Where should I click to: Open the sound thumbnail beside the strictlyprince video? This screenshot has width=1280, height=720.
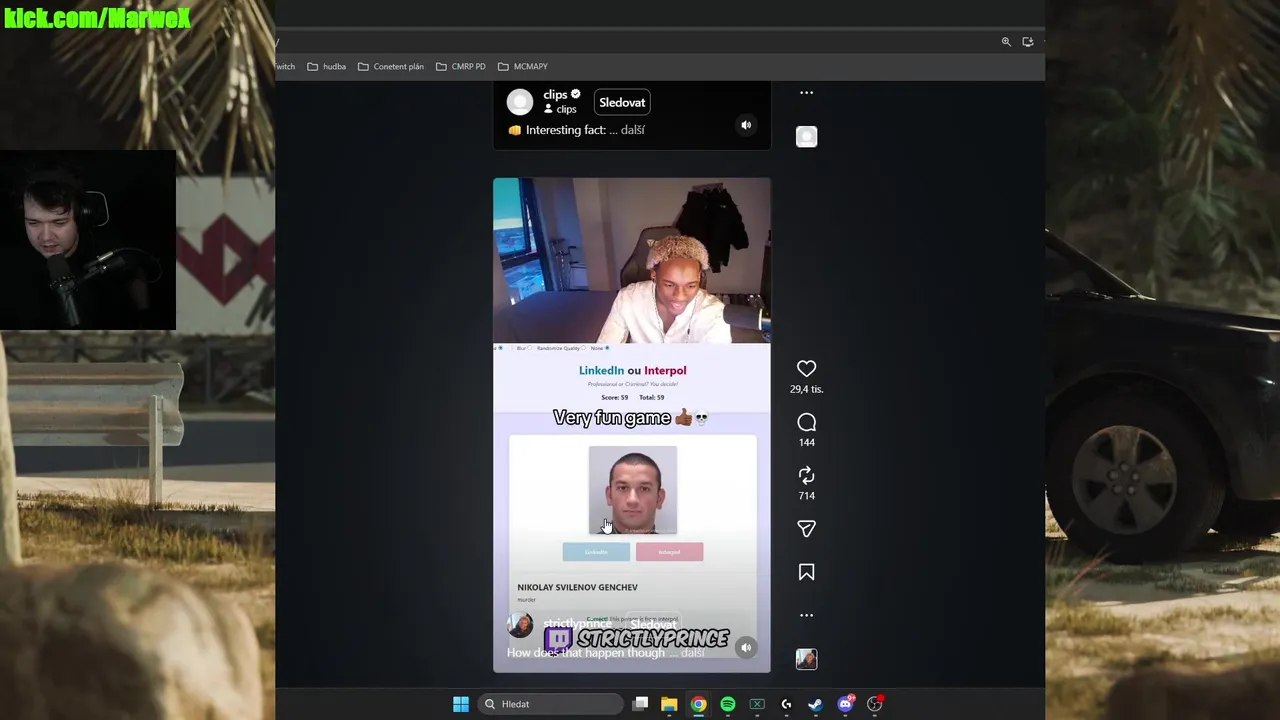click(x=806, y=659)
